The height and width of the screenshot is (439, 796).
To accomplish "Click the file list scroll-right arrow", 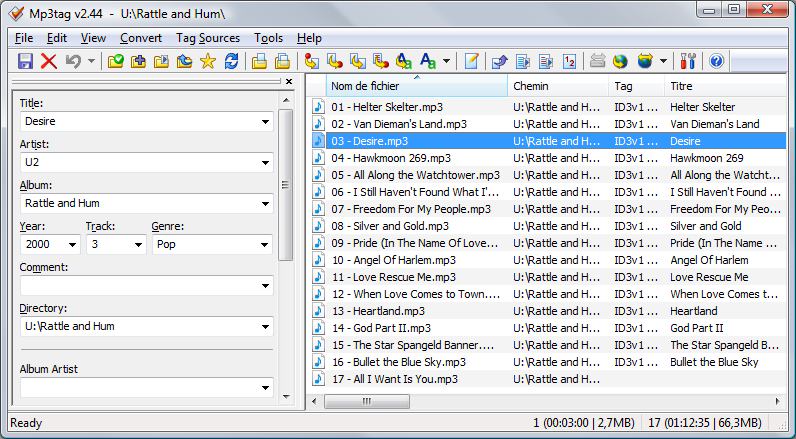I will tap(777, 401).
